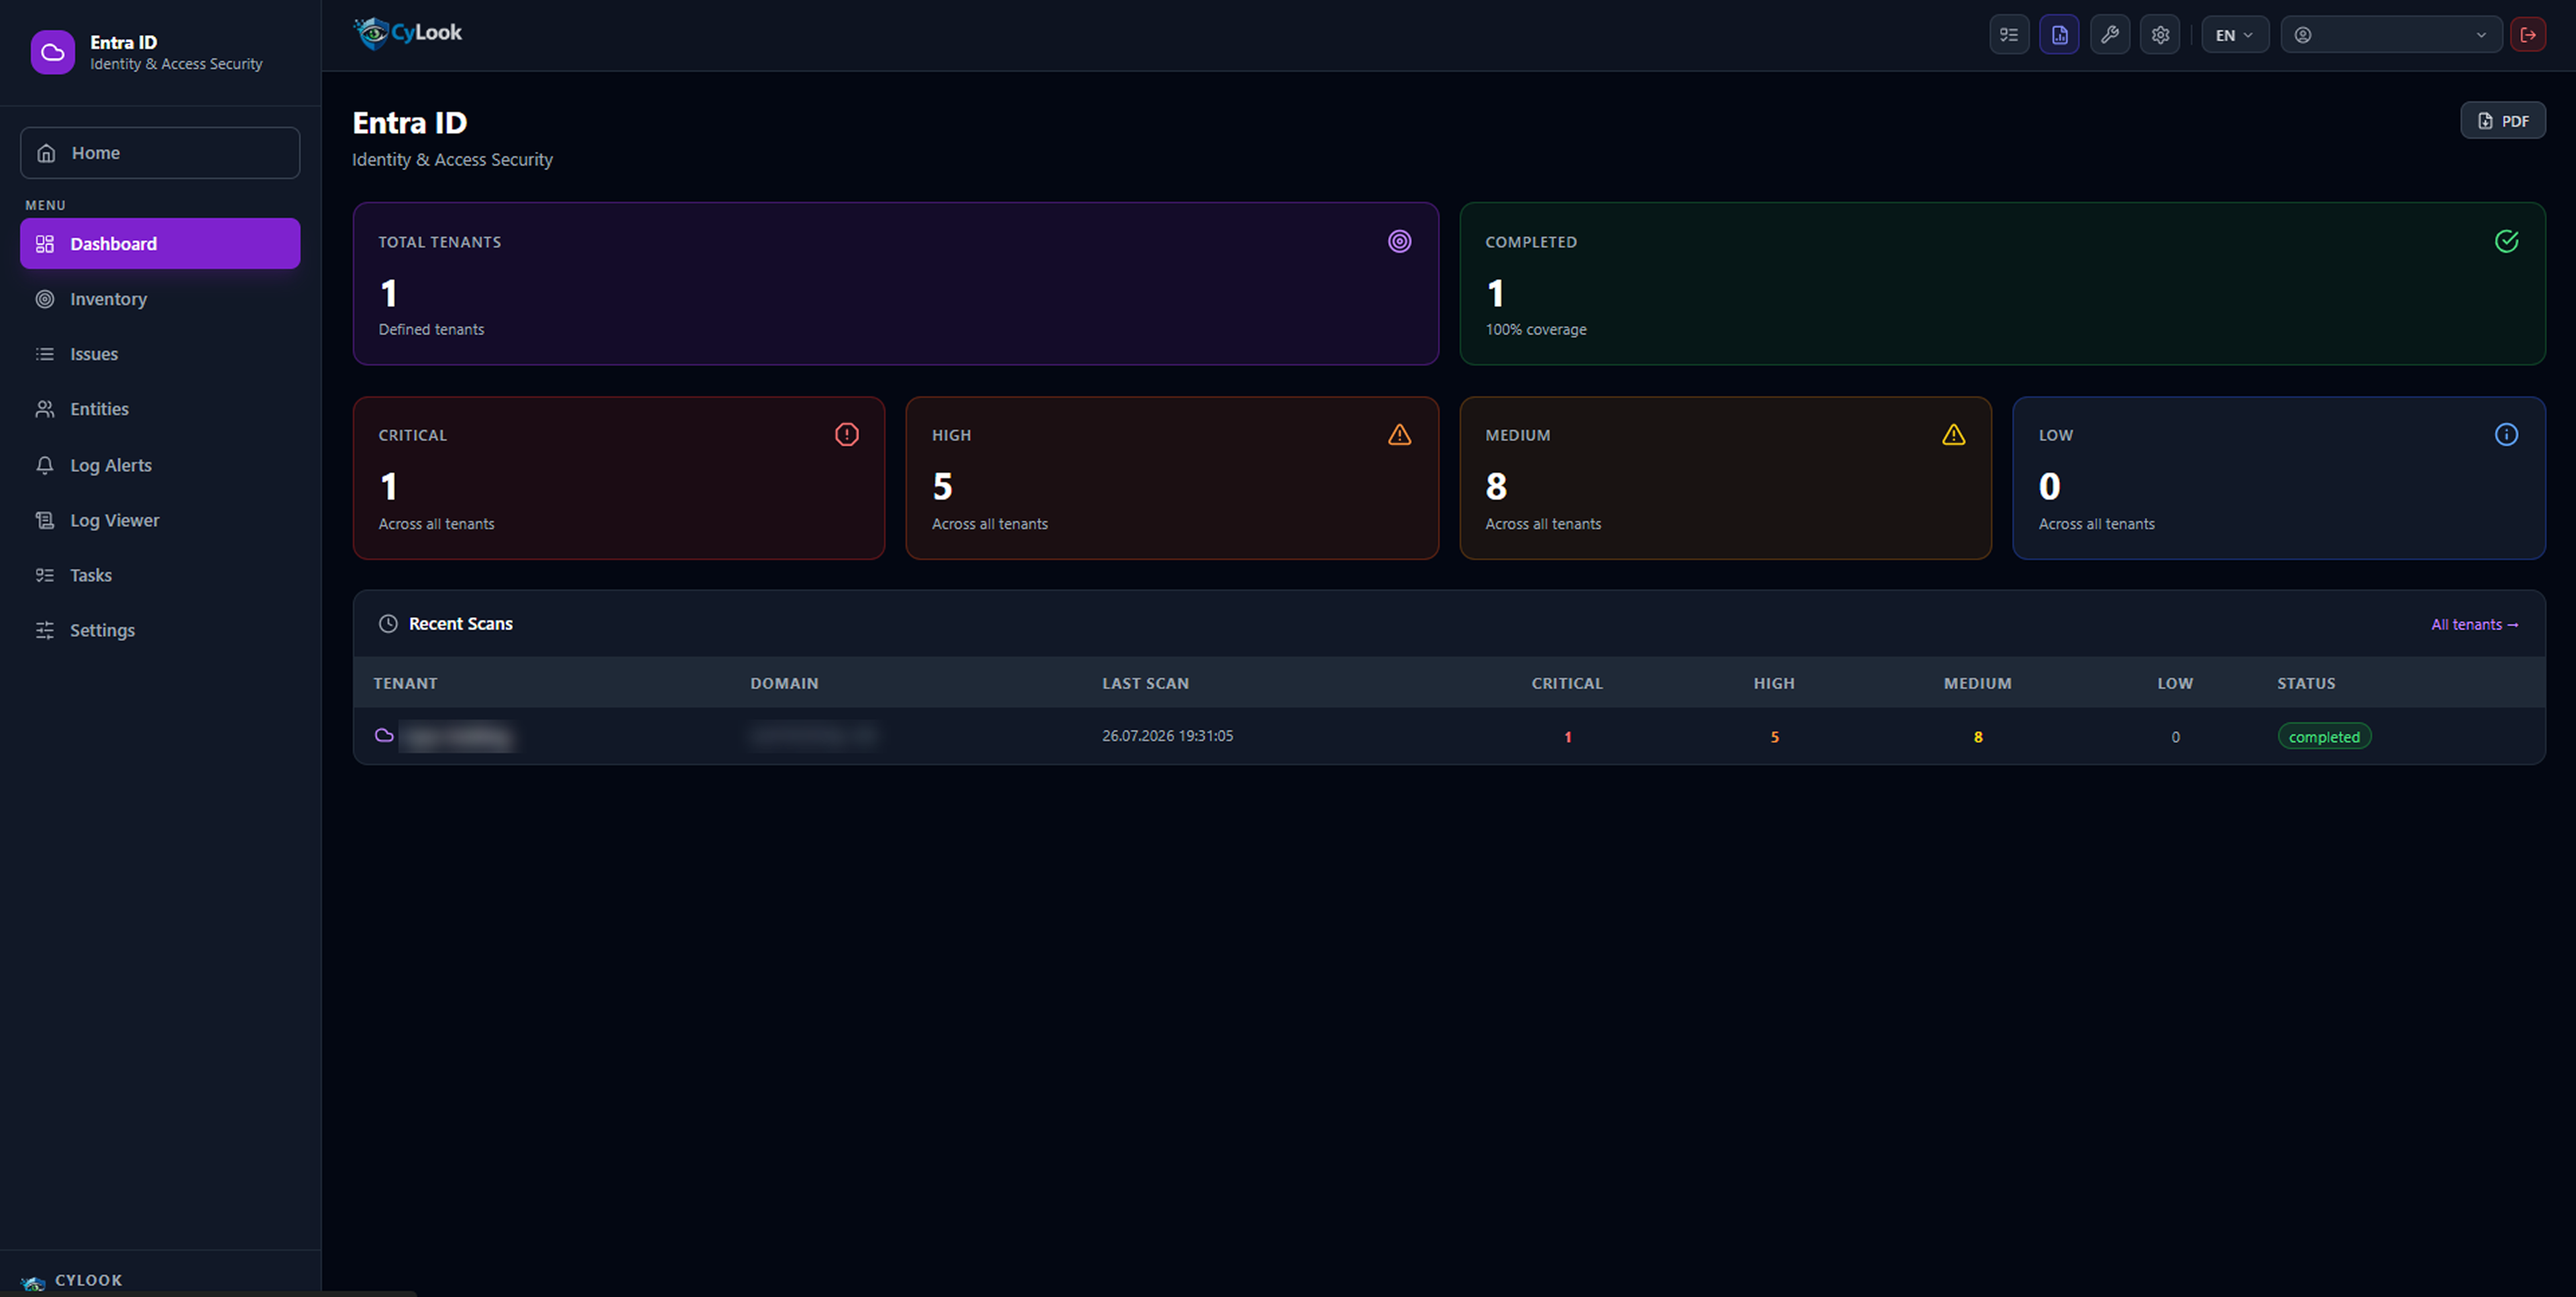Open Tasks menu item in sidebar

point(160,575)
